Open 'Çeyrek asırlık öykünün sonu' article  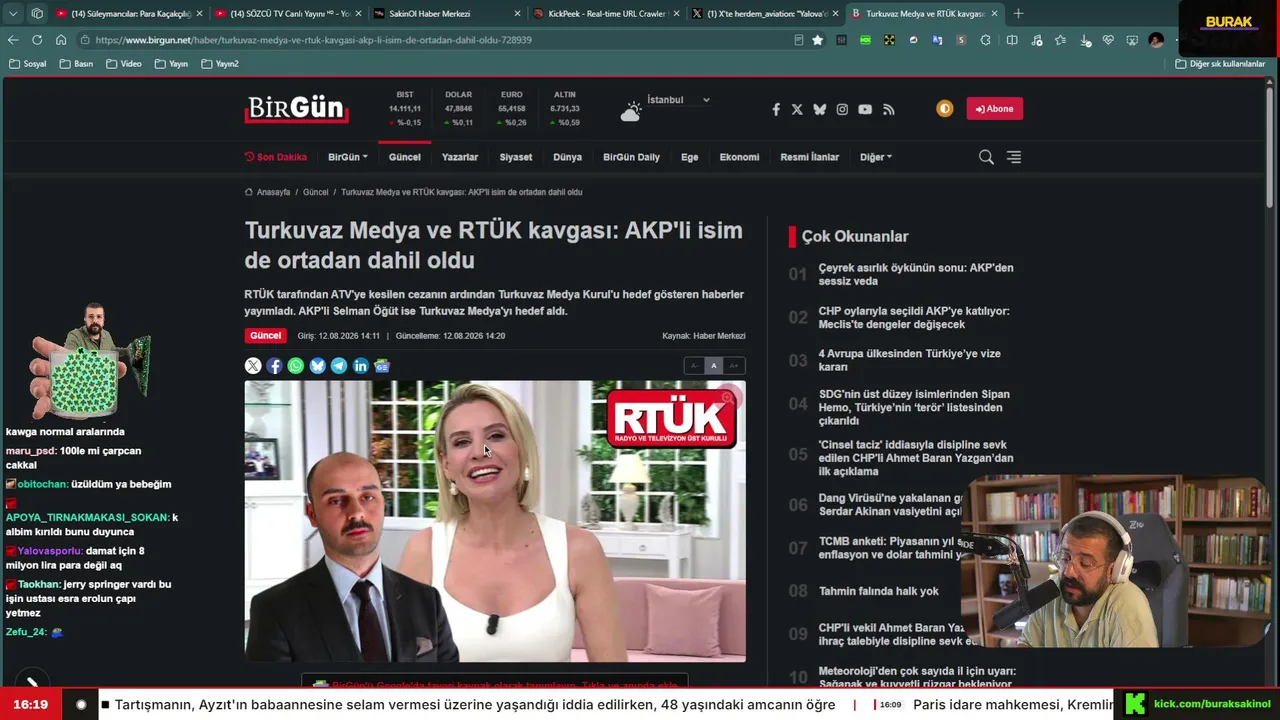(916, 275)
